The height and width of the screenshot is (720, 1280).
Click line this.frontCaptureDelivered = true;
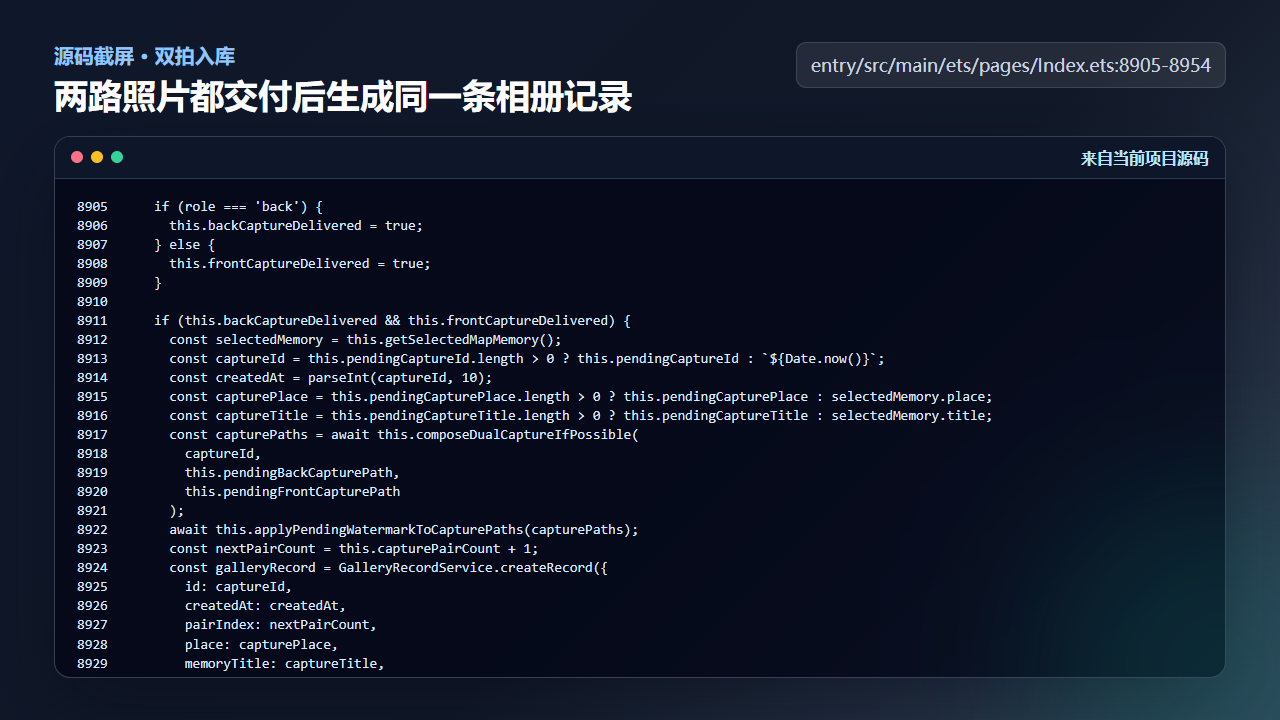(300, 263)
